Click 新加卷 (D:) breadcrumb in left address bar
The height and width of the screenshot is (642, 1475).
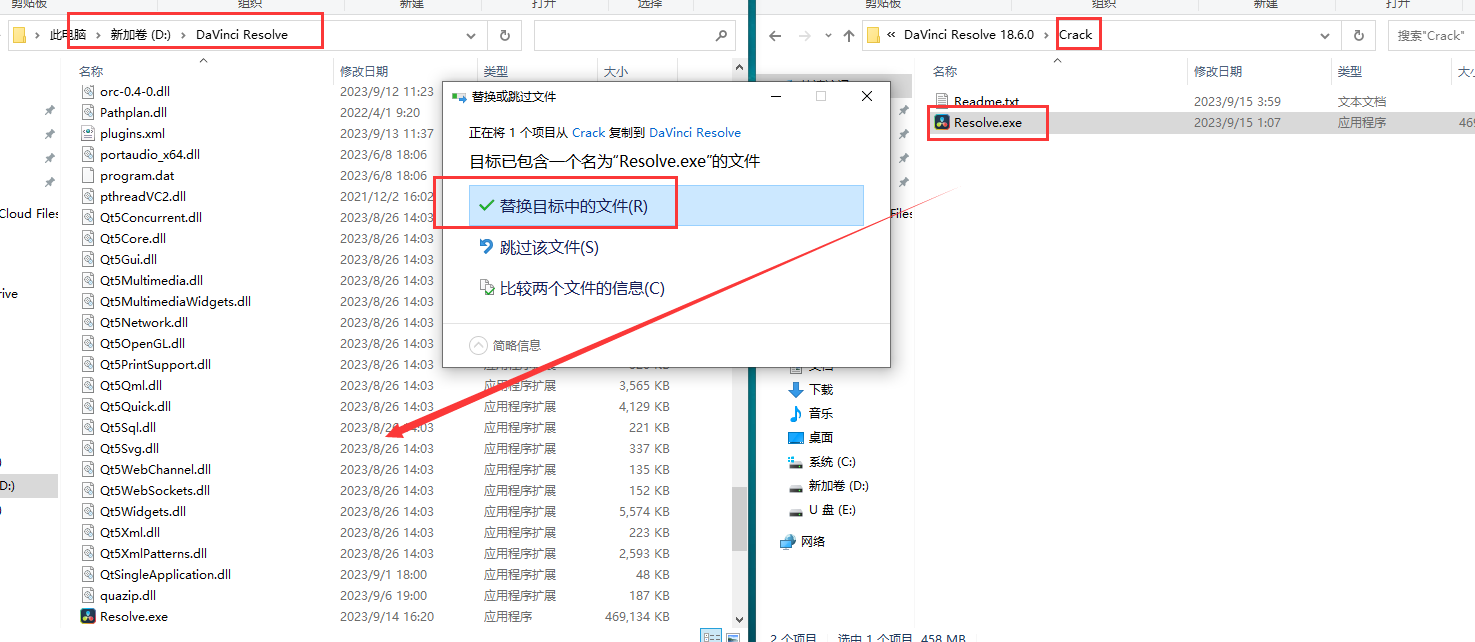coord(140,35)
